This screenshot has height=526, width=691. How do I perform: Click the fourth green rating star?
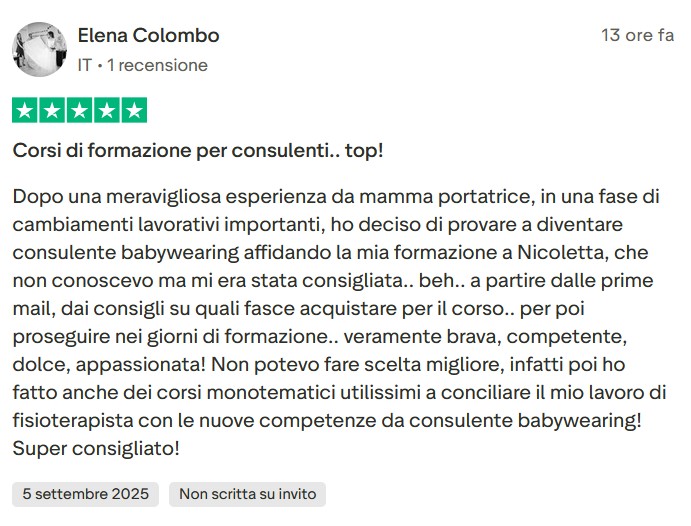107,111
